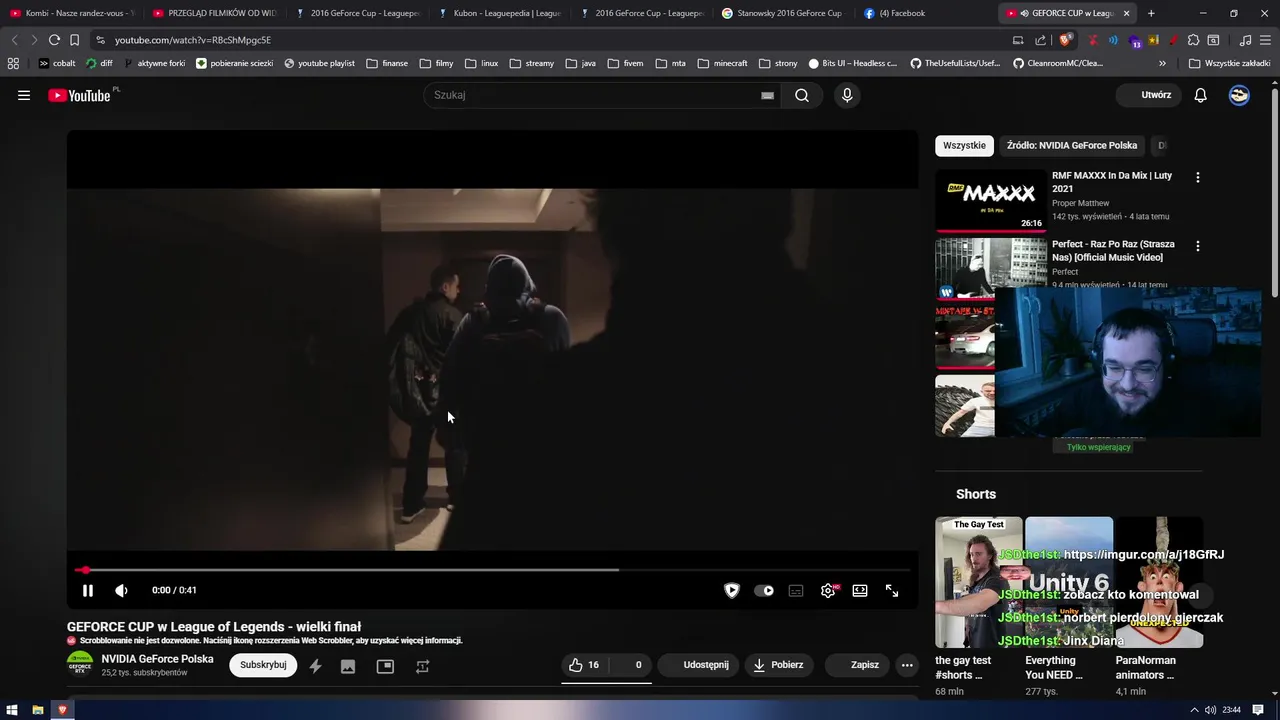
Task: Click Zapisz save button
Action: pos(857,665)
